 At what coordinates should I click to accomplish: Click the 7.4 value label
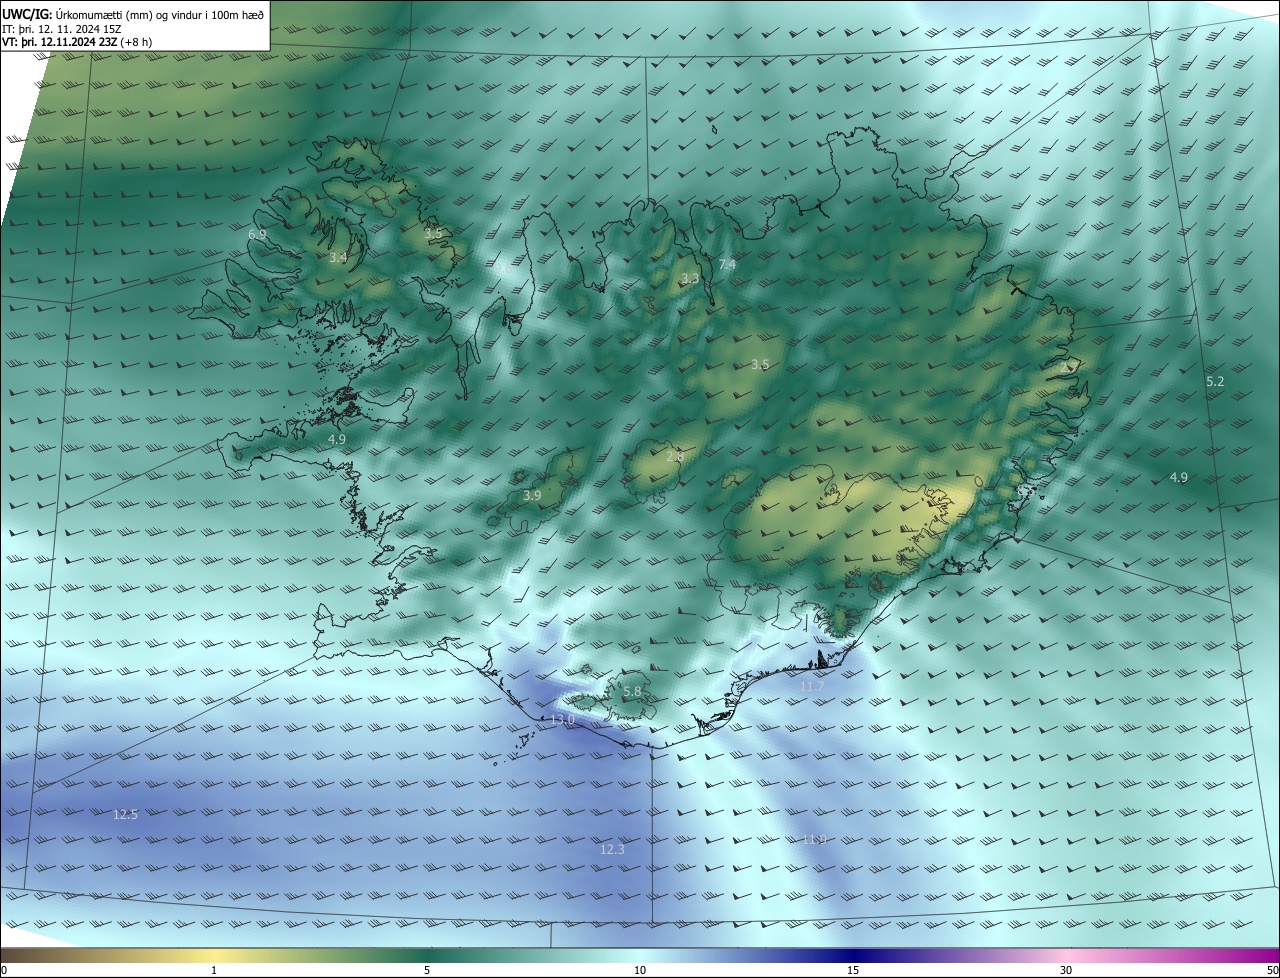point(727,265)
